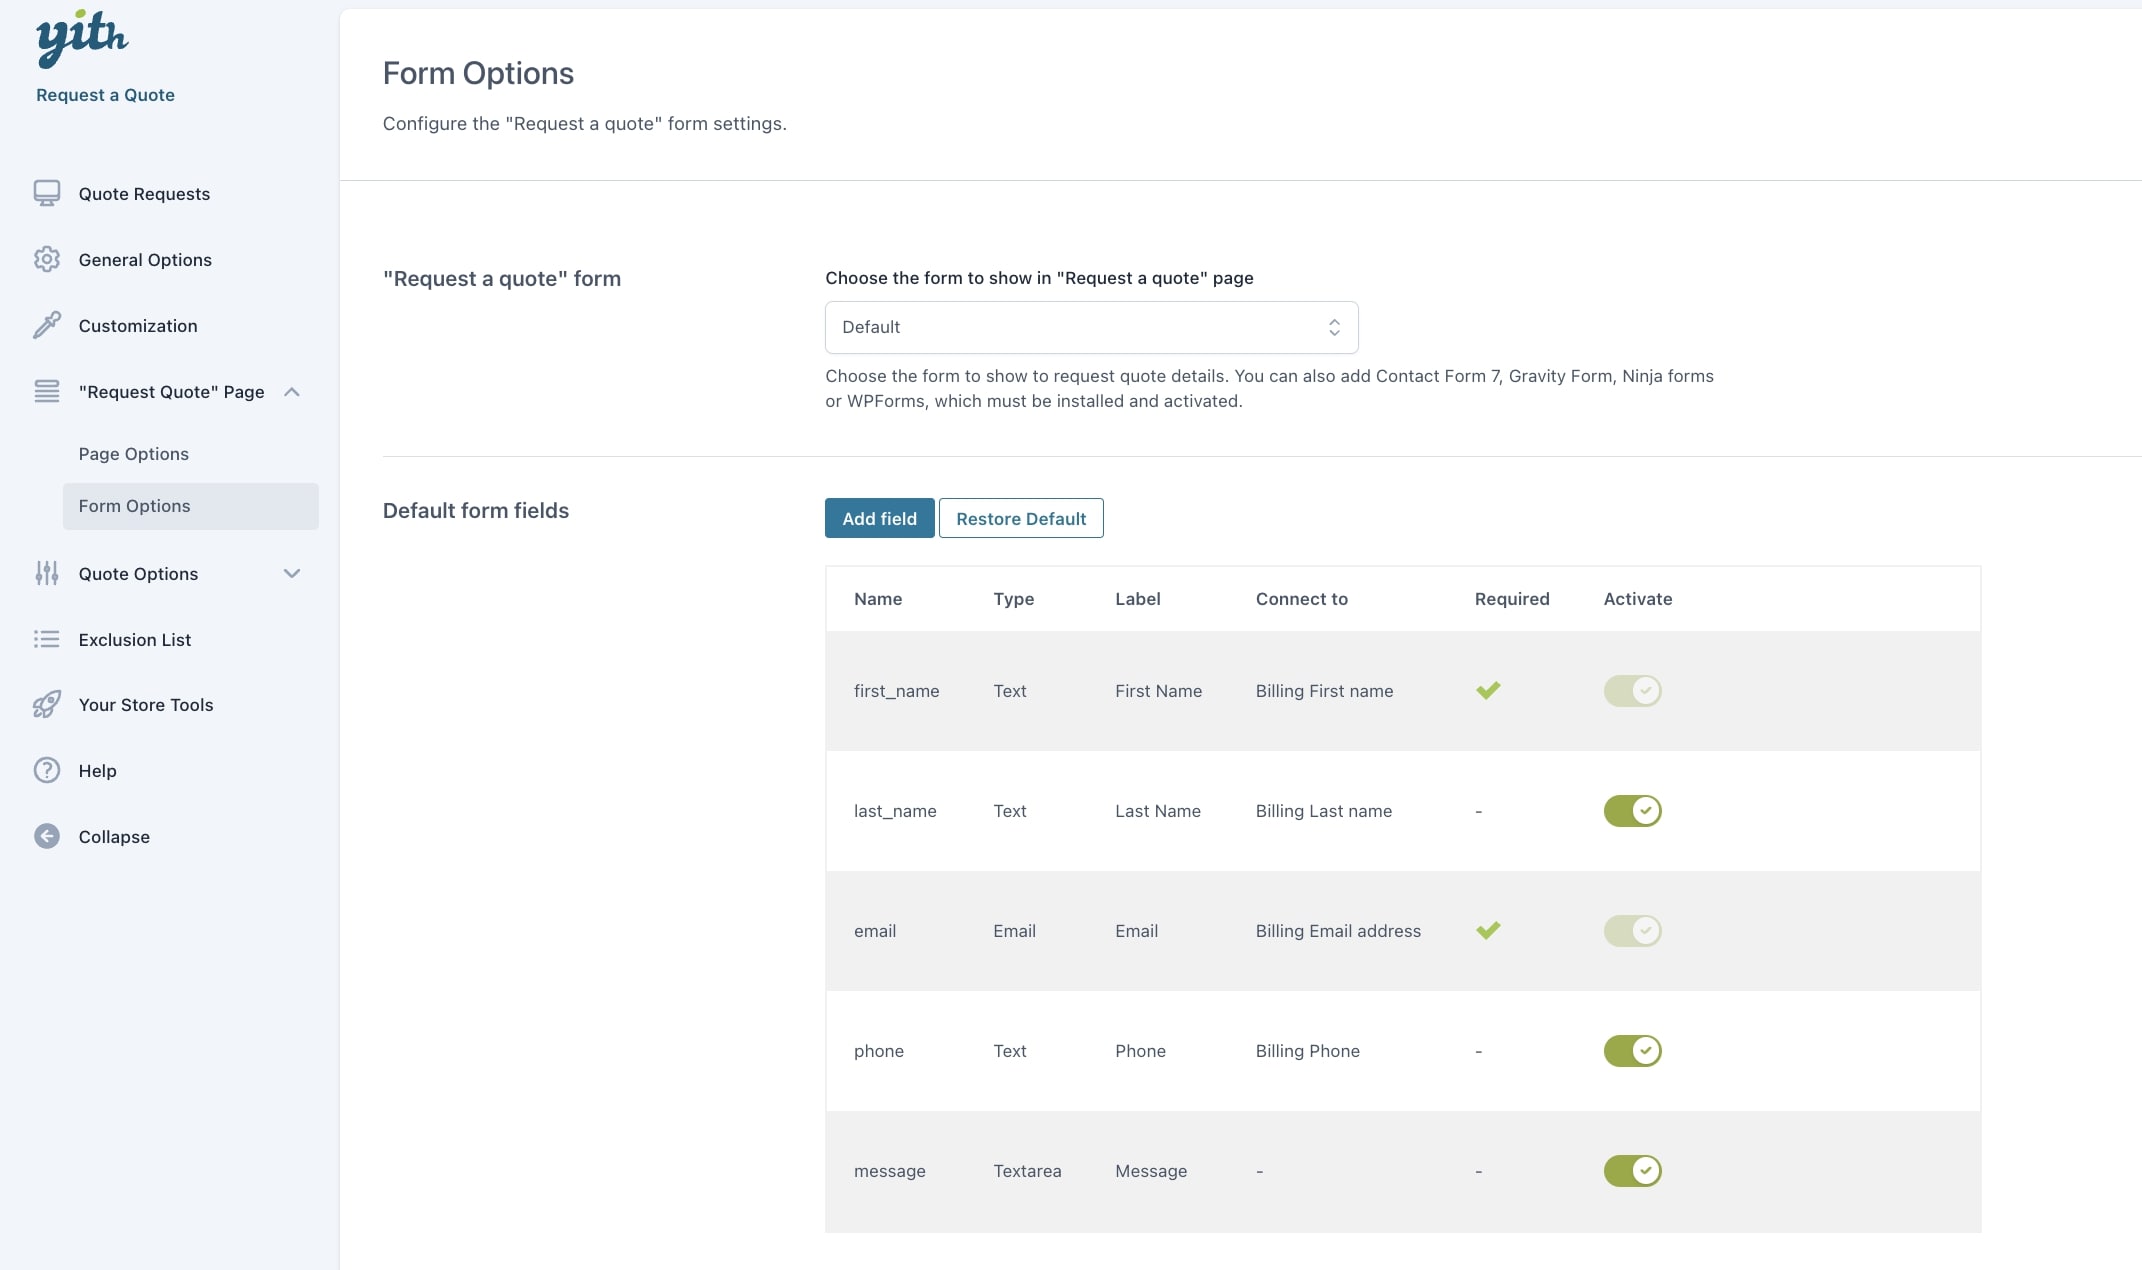
Task: Click the Collapse arrow icon
Action: 47,836
